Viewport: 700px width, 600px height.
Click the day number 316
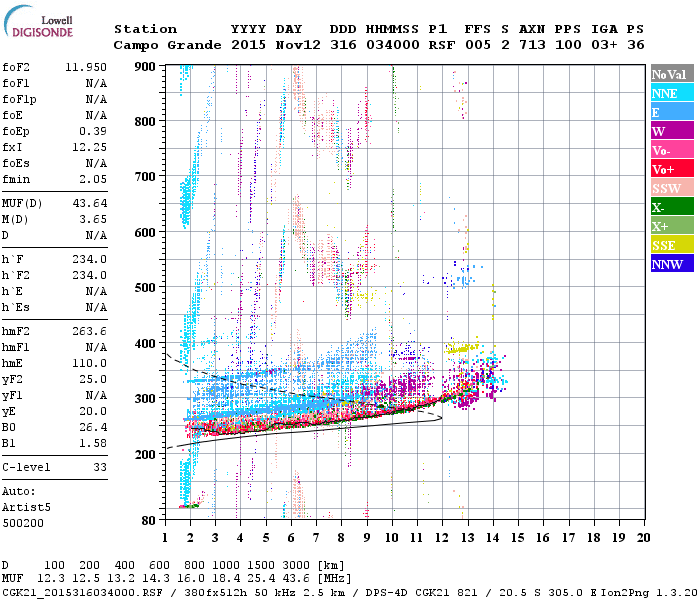click(x=343, y=45)
